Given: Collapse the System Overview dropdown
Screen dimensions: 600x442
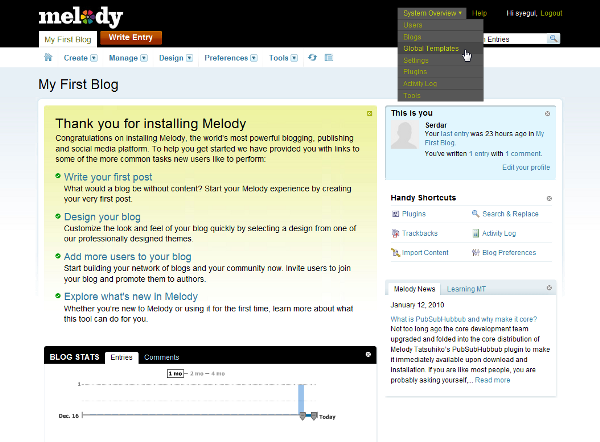Looking at the screenshot, I should (432, 13).
